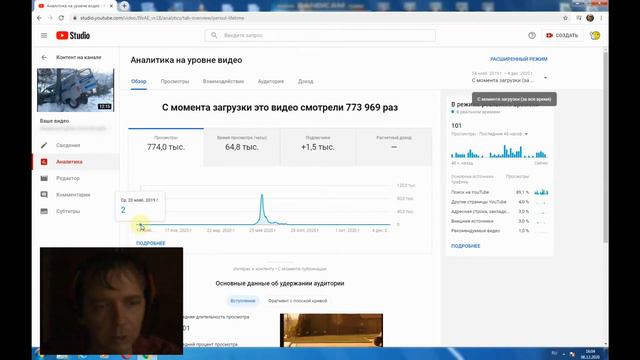The width and height of the screenshot is (640, 360).
Task: Click the search magnifier icon
Action: click(214, 36)
